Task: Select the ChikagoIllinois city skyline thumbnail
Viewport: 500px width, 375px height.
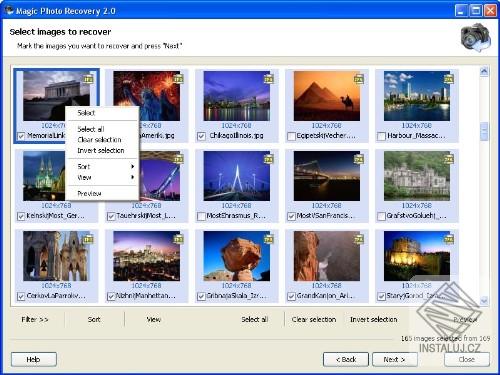Action: point(237,96)
